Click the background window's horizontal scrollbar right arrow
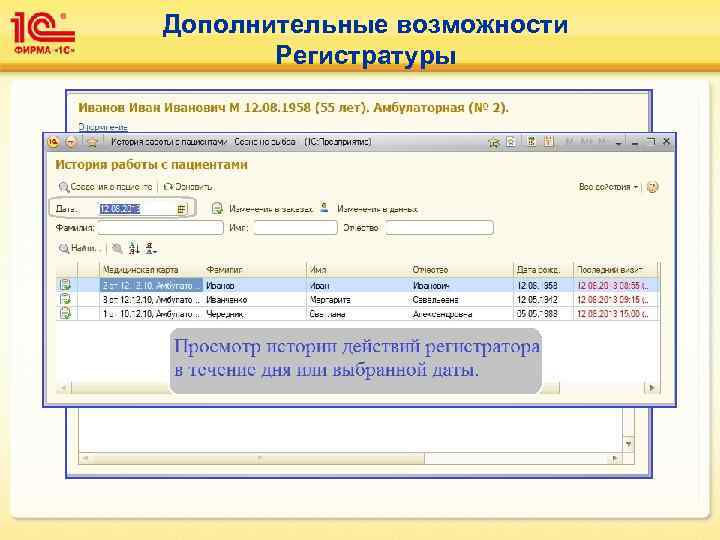Viewport: 720px width, 540px height. click(615, 458)
